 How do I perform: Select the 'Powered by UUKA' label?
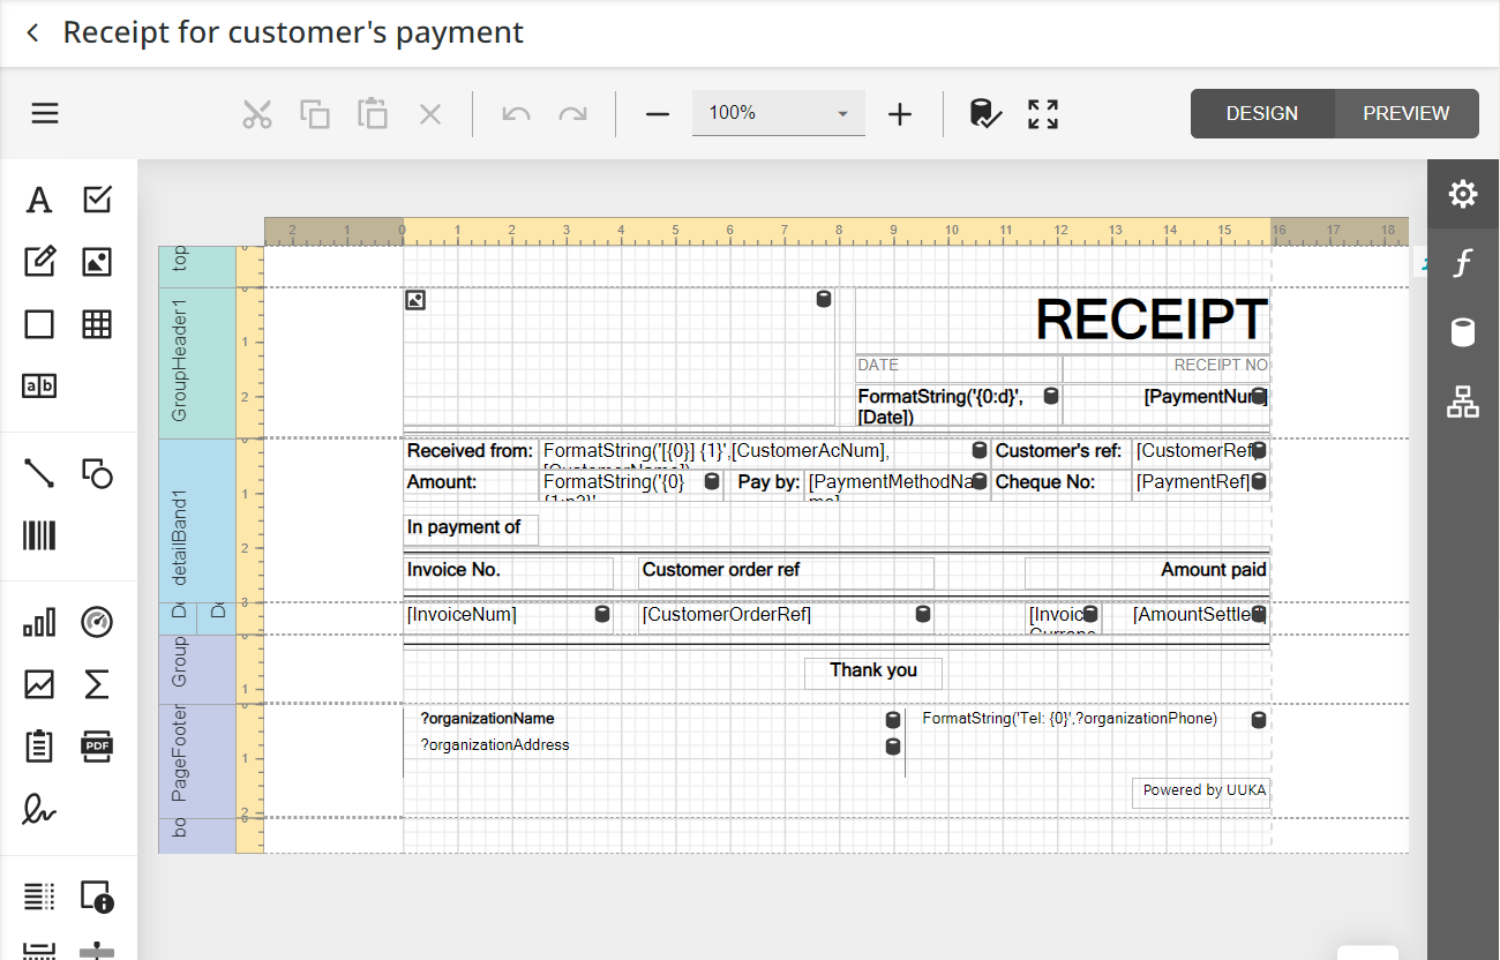[1201, 791]
